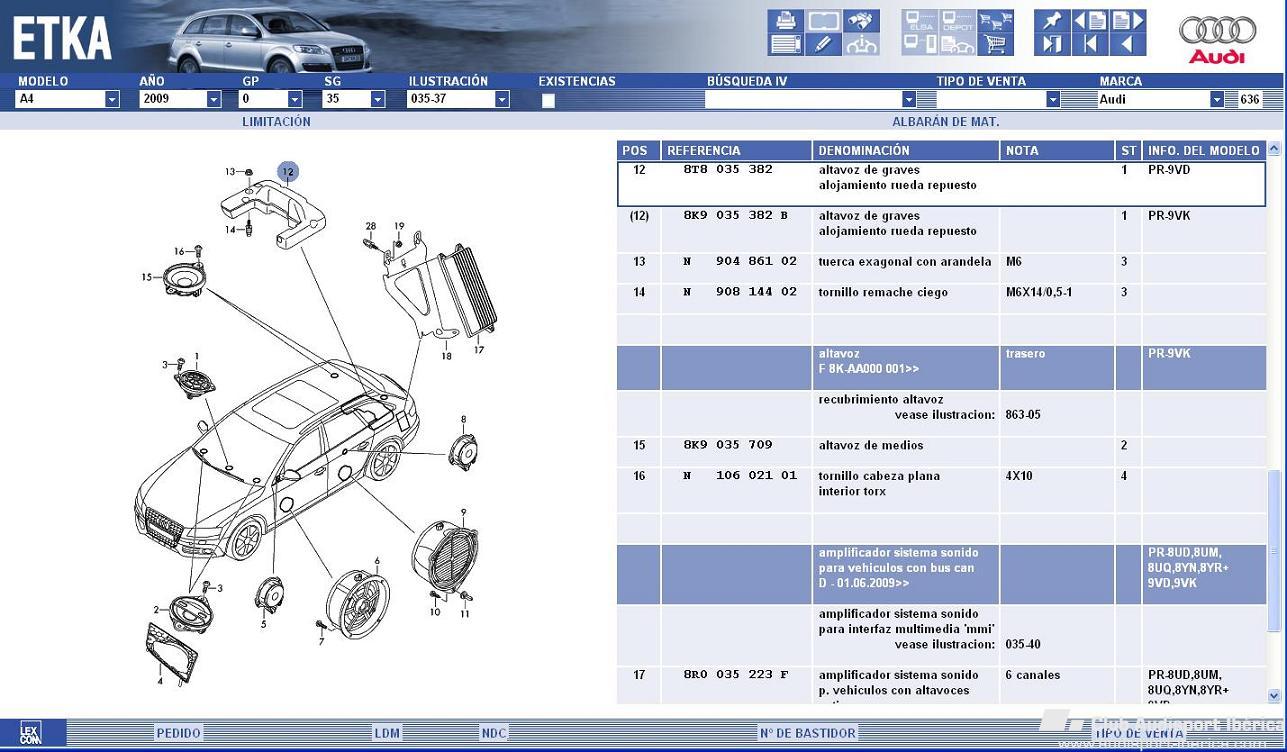Go to next illustration page icon
Screen dimensions: 1287x752
point(1128,21)
